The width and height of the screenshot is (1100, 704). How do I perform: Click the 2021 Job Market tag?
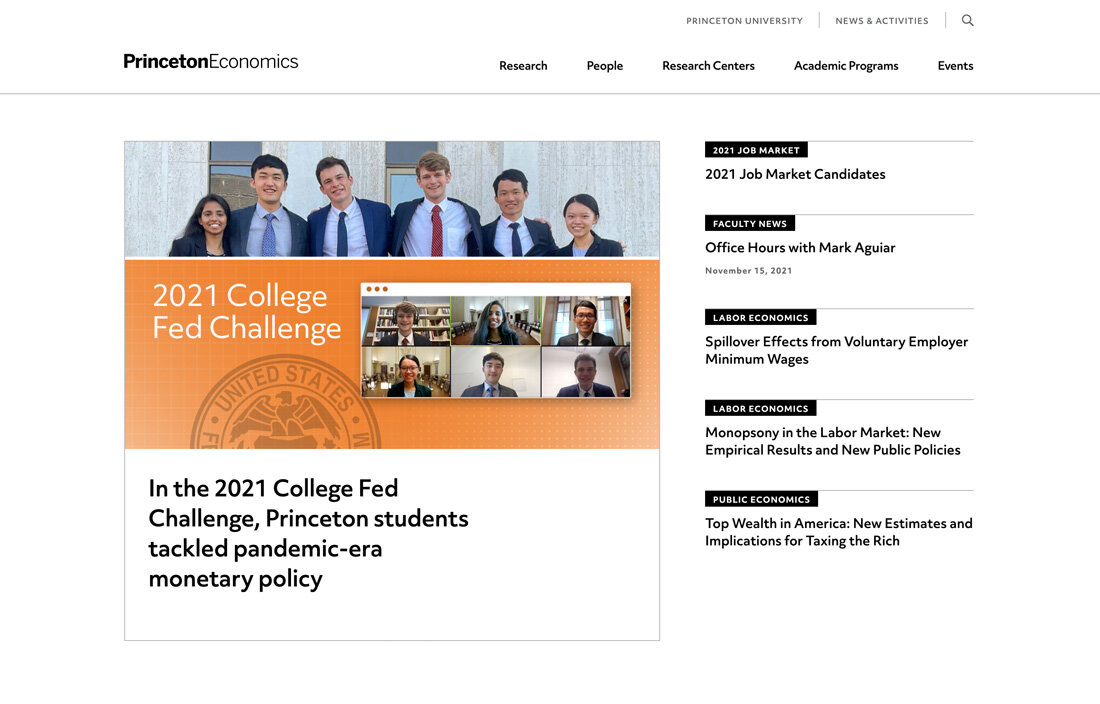coord(756,150)
